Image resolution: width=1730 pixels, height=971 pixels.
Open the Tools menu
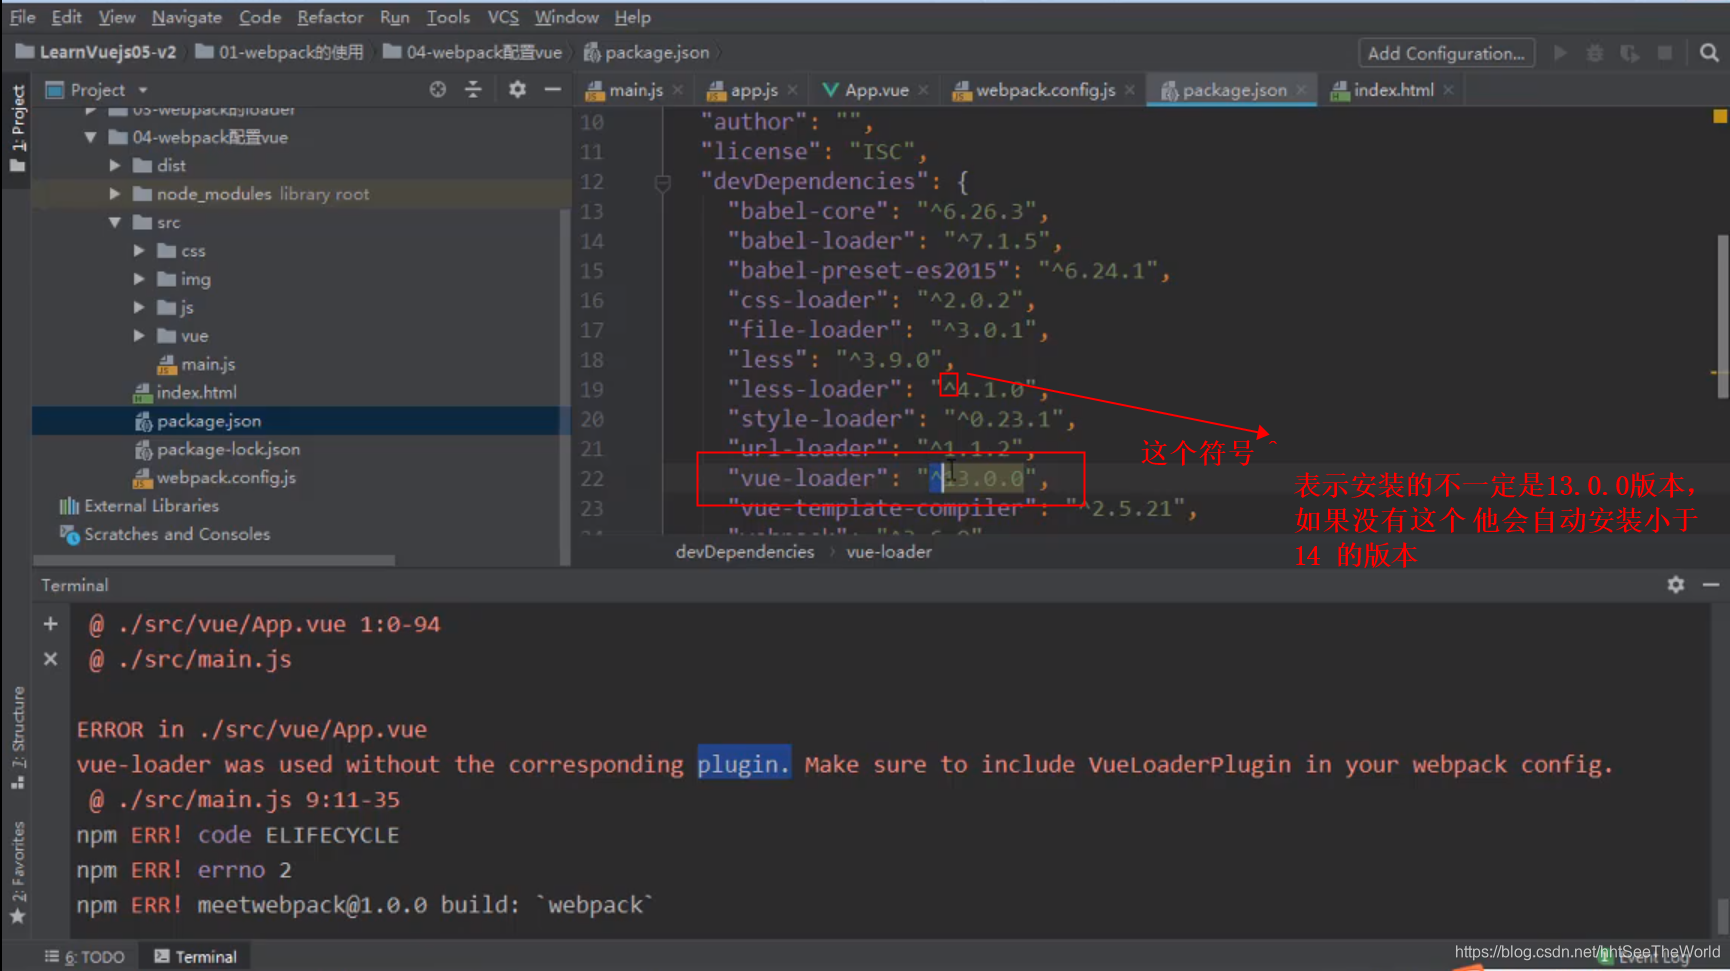pyautogui.click(x=448, y=17)
